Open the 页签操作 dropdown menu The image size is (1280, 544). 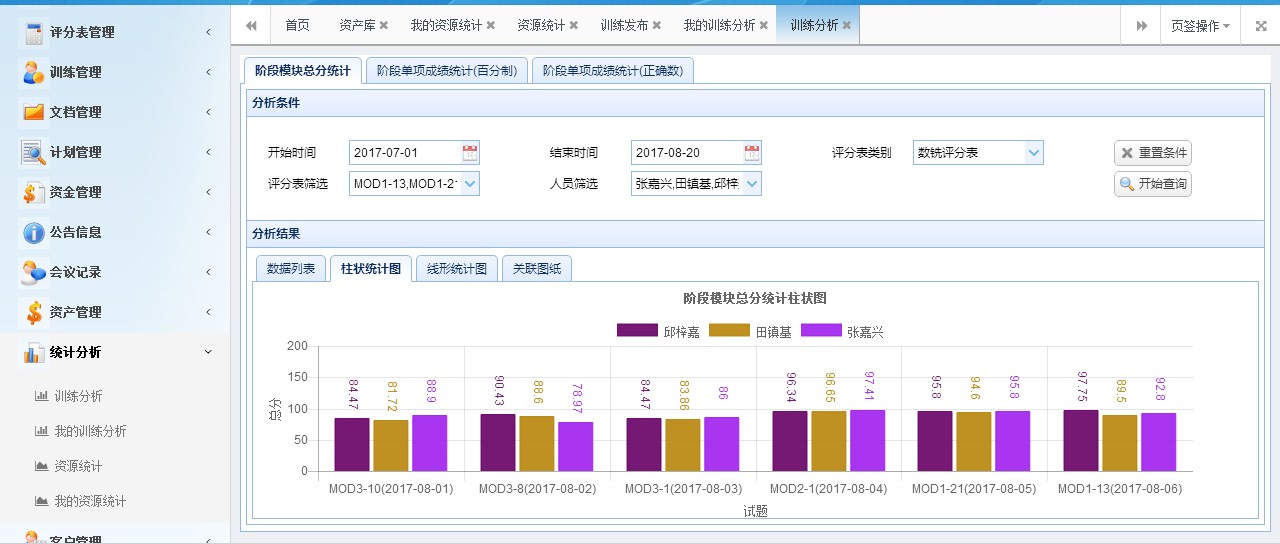[x=1200, y=26]
